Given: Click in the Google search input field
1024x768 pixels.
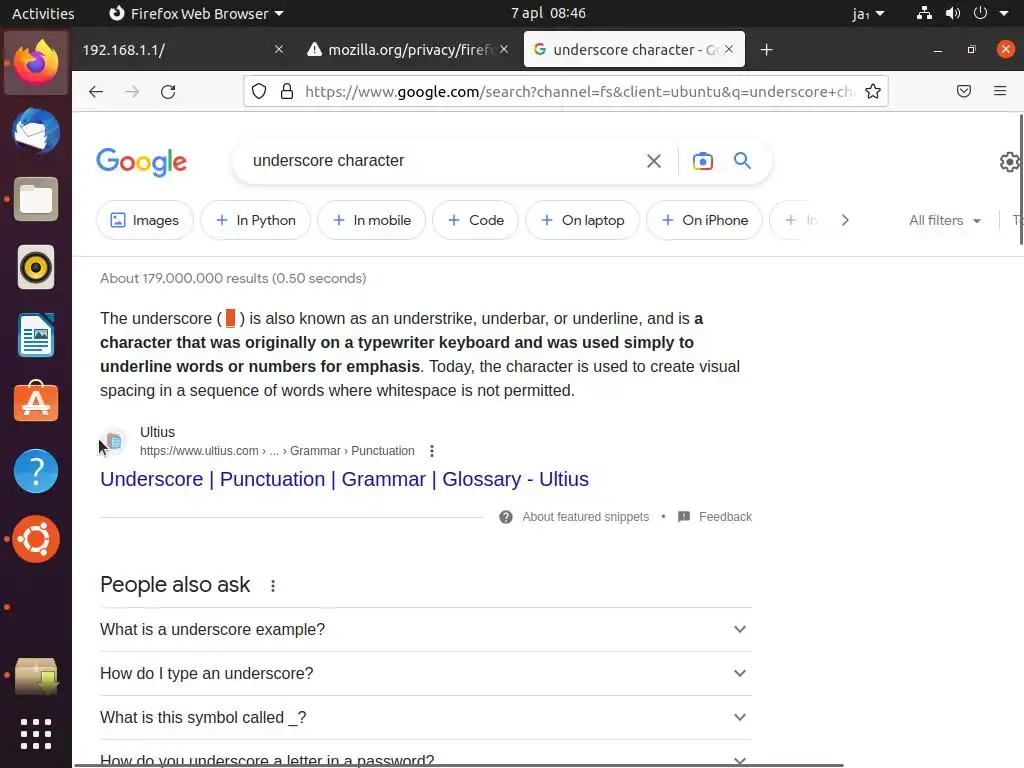Looking at the screenshot, I should click(x=444, y=161).
